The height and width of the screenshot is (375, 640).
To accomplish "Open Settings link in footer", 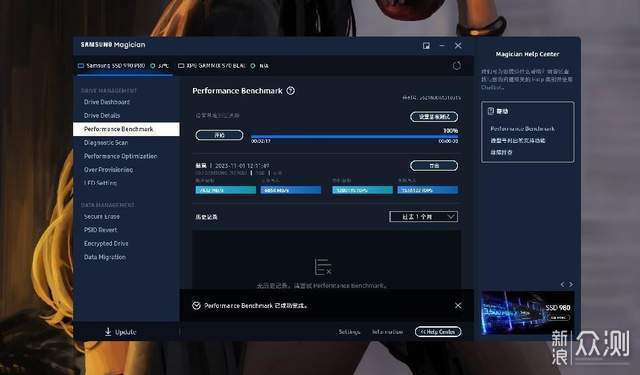I will [349, 332].
